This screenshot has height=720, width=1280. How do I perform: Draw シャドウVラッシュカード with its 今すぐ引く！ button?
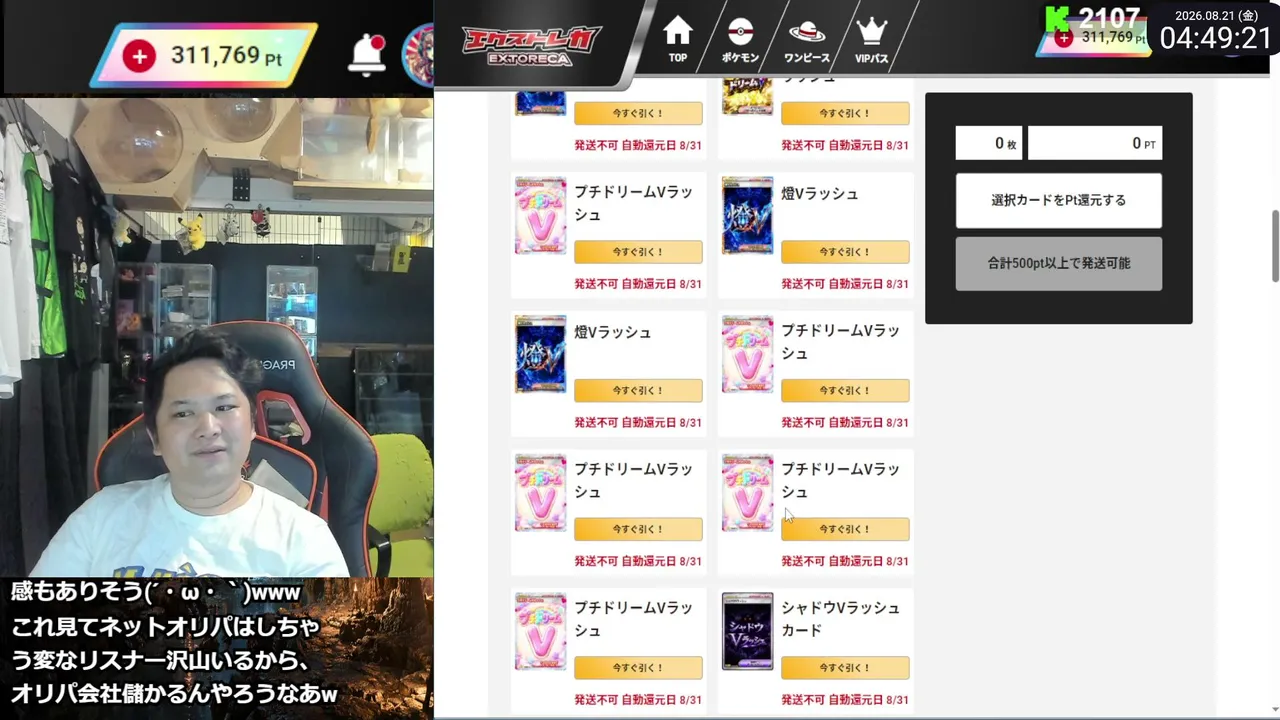pos(845,668)
